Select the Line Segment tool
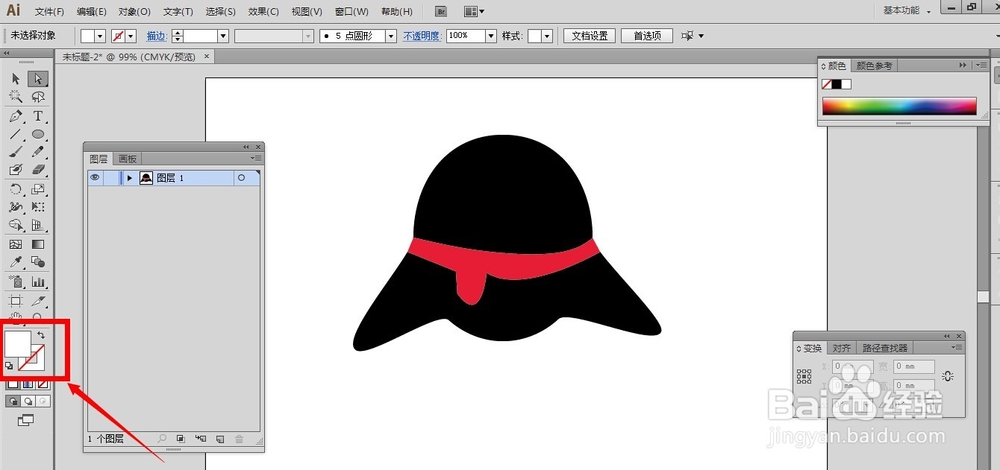Viewport: 1000px width, 470px height. point(16,134)
